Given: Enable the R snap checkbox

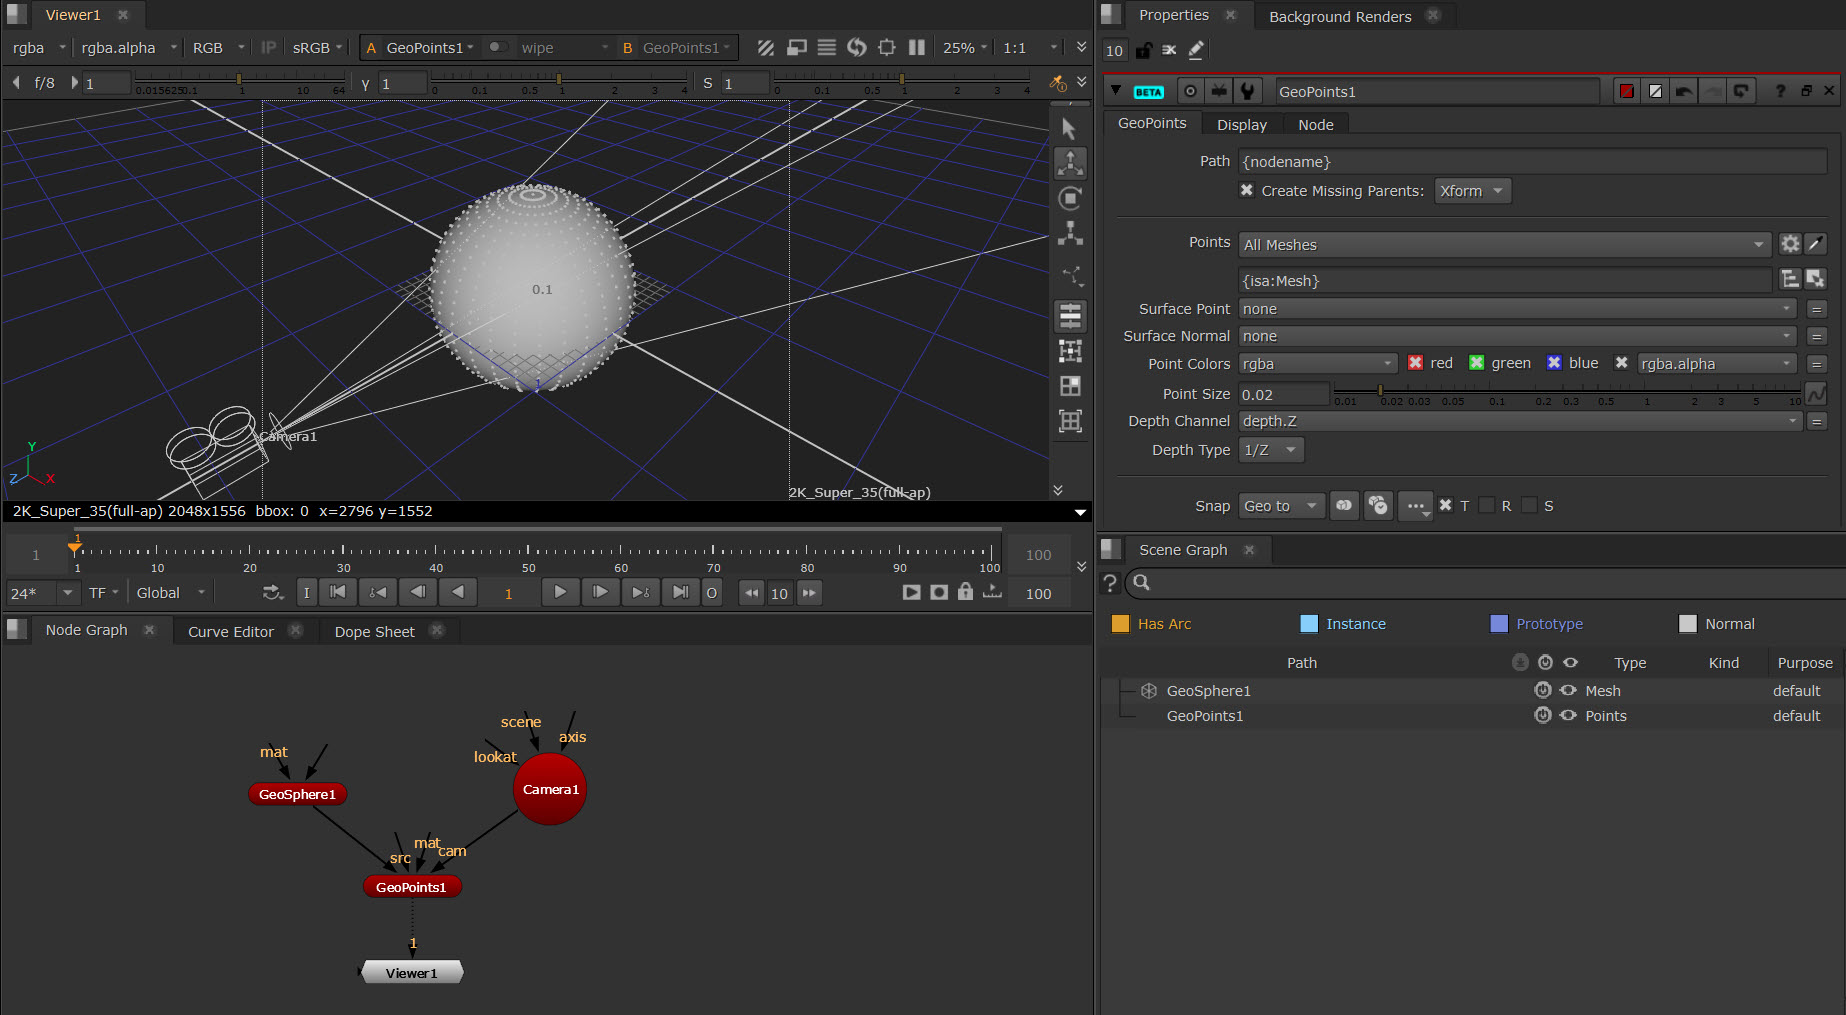Looking at the screenshot, I should pyautogui.click(x=1487, y=506).
